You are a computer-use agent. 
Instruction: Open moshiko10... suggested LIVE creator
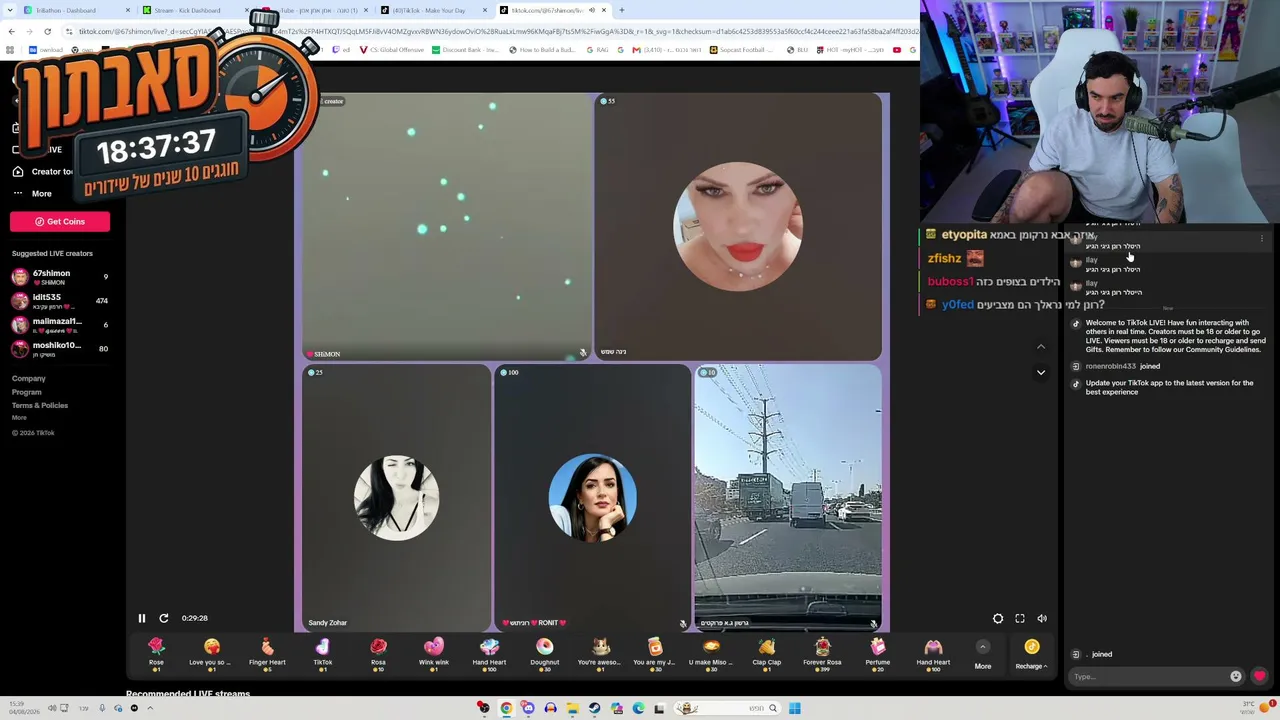60,349
